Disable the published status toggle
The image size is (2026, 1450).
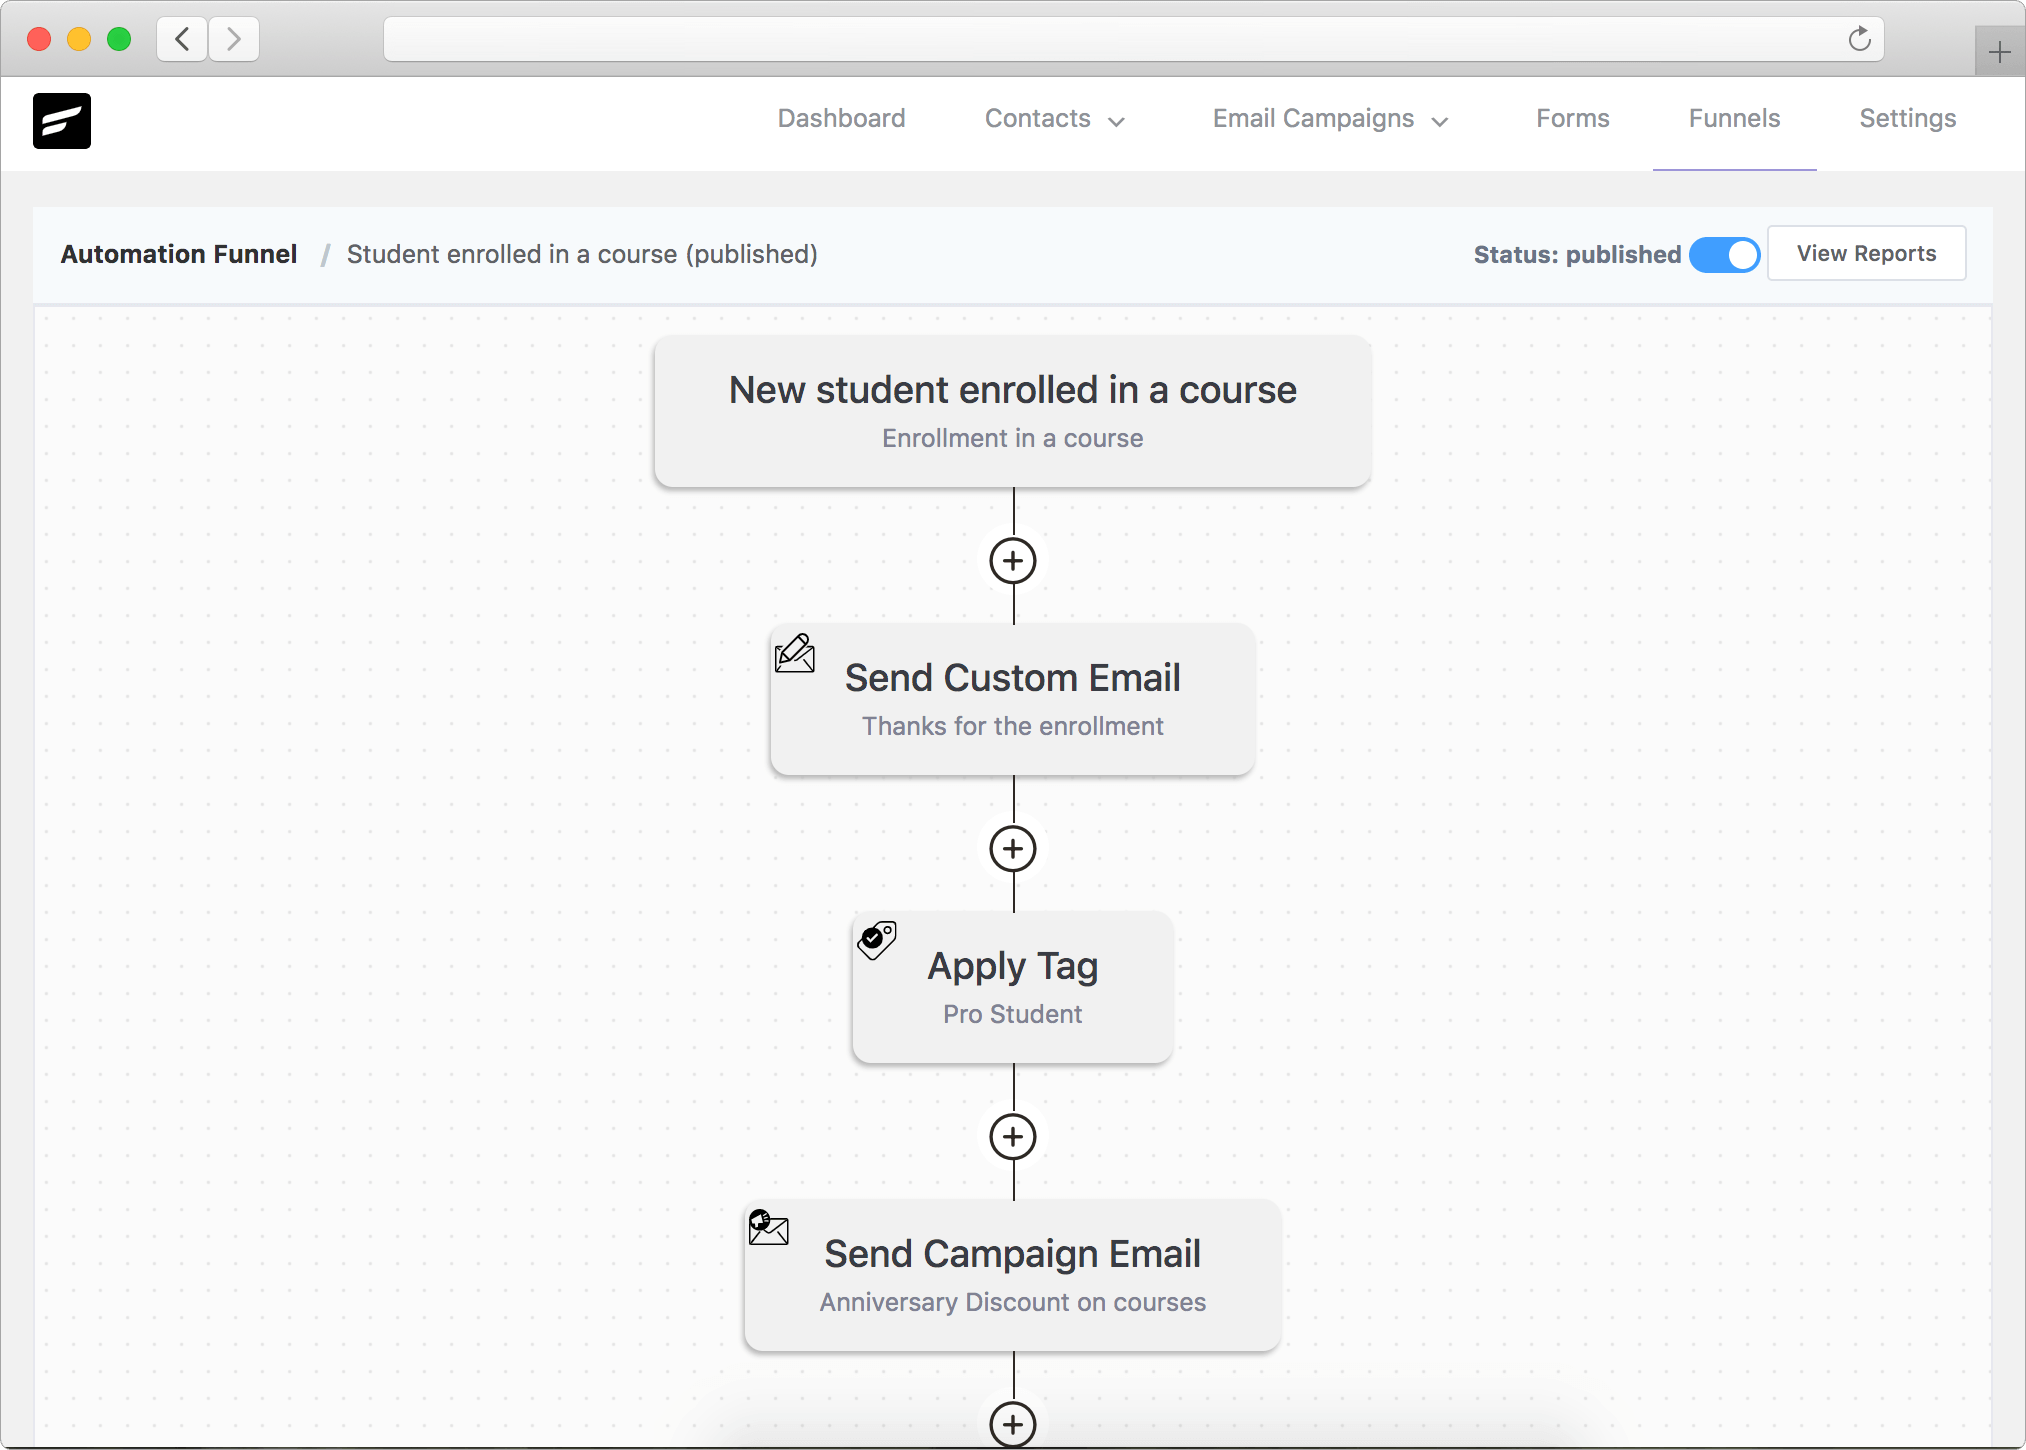coord(1723,254)
